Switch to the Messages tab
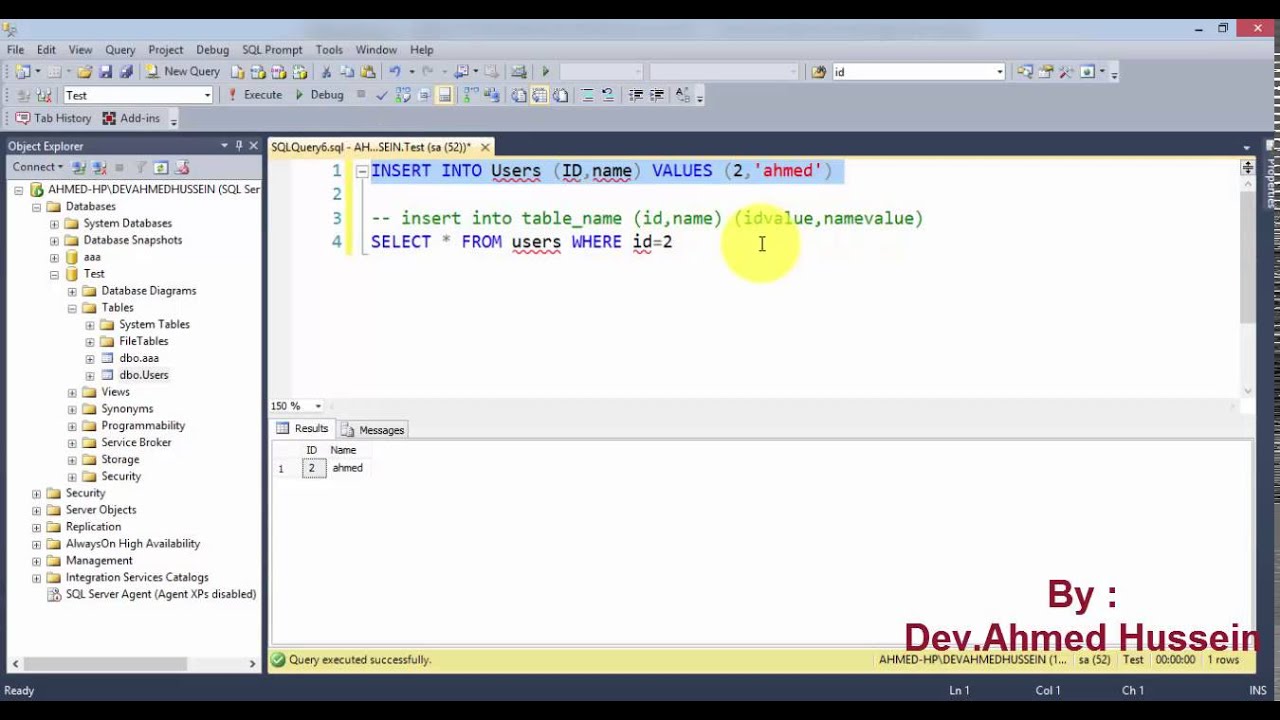The image size is (1280, 720). pyautogui.click(x=373, y=430)
